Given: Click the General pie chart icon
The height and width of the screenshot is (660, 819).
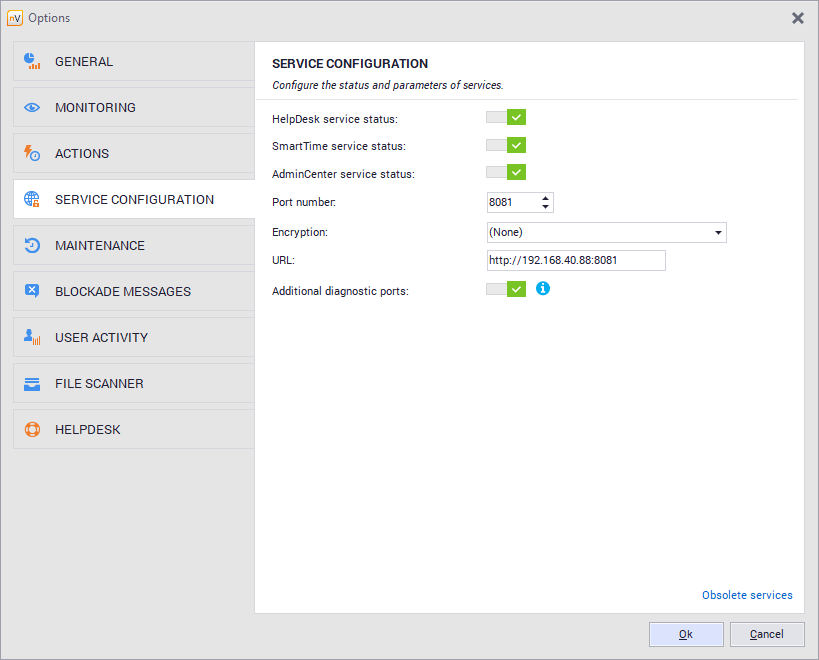Looking at the screenshot, I should click(32, 62).
